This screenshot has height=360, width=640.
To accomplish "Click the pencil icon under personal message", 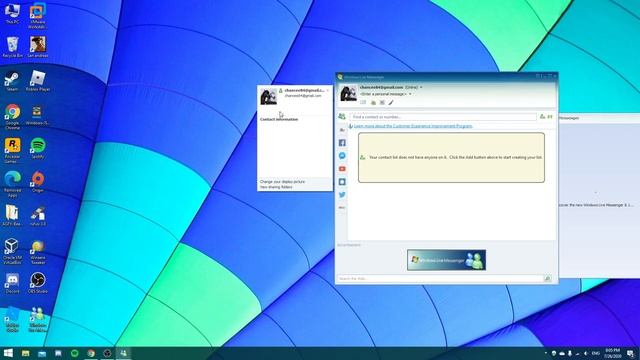I will [x=391, y=102].
